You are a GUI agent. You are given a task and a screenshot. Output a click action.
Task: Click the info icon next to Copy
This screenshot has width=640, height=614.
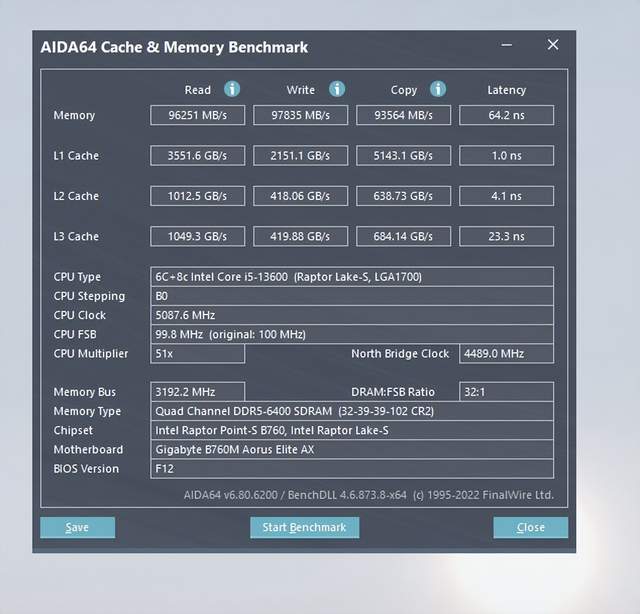coord(438,89)
